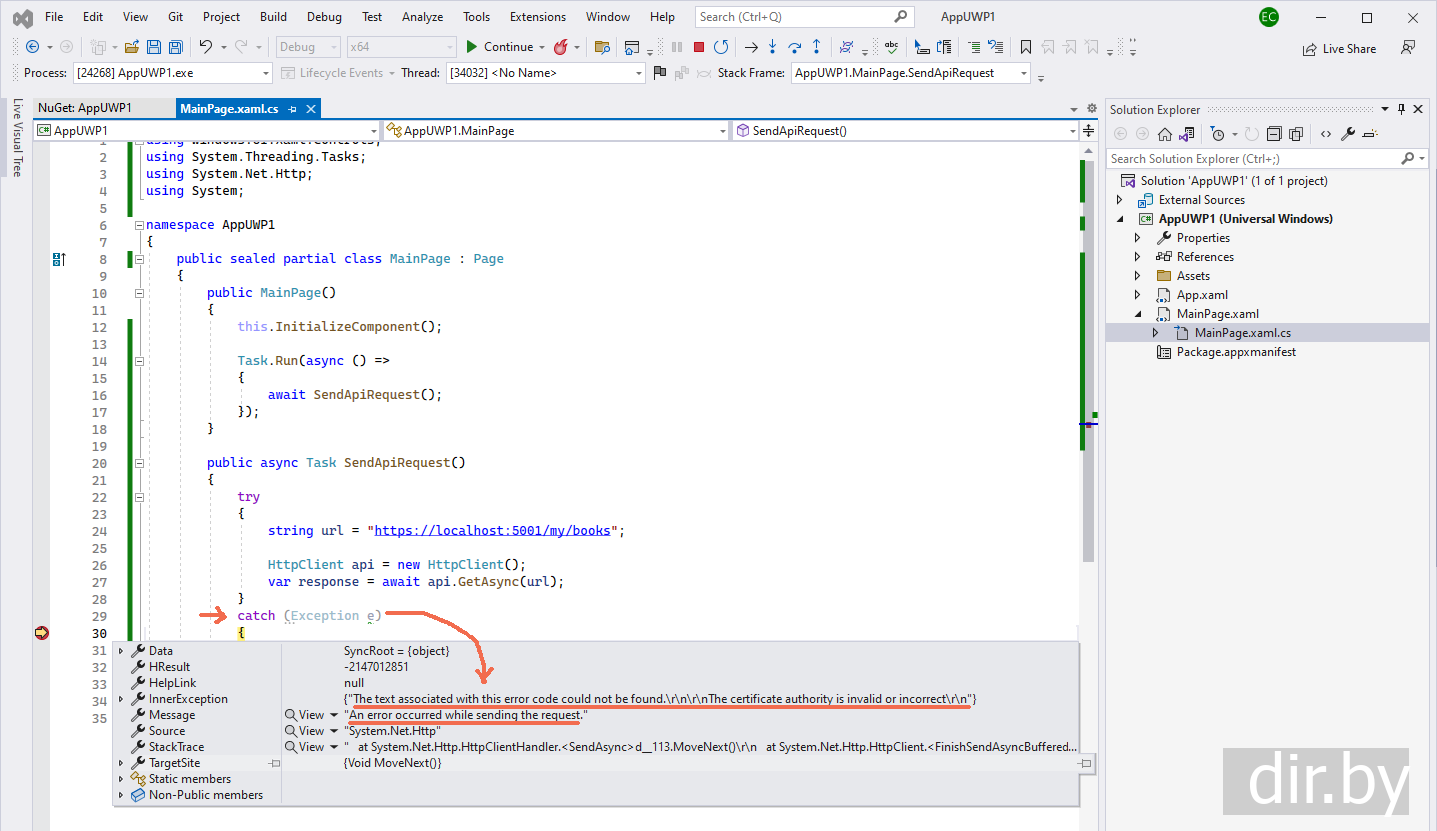Expand the References node in Solution Explorer
Viewport: 1437px width, 831px height.
(x=1138, y=257)
